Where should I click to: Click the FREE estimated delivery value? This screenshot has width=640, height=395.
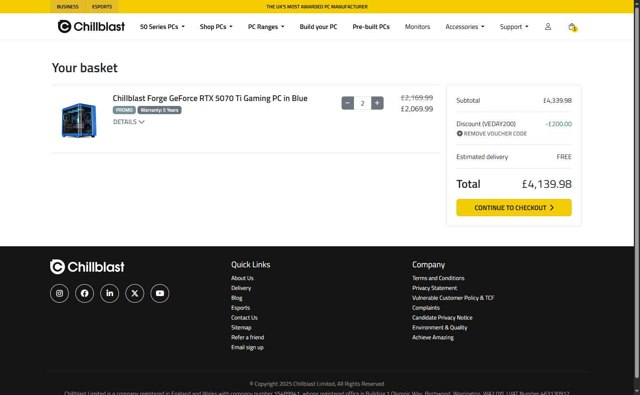click(564, 157)
